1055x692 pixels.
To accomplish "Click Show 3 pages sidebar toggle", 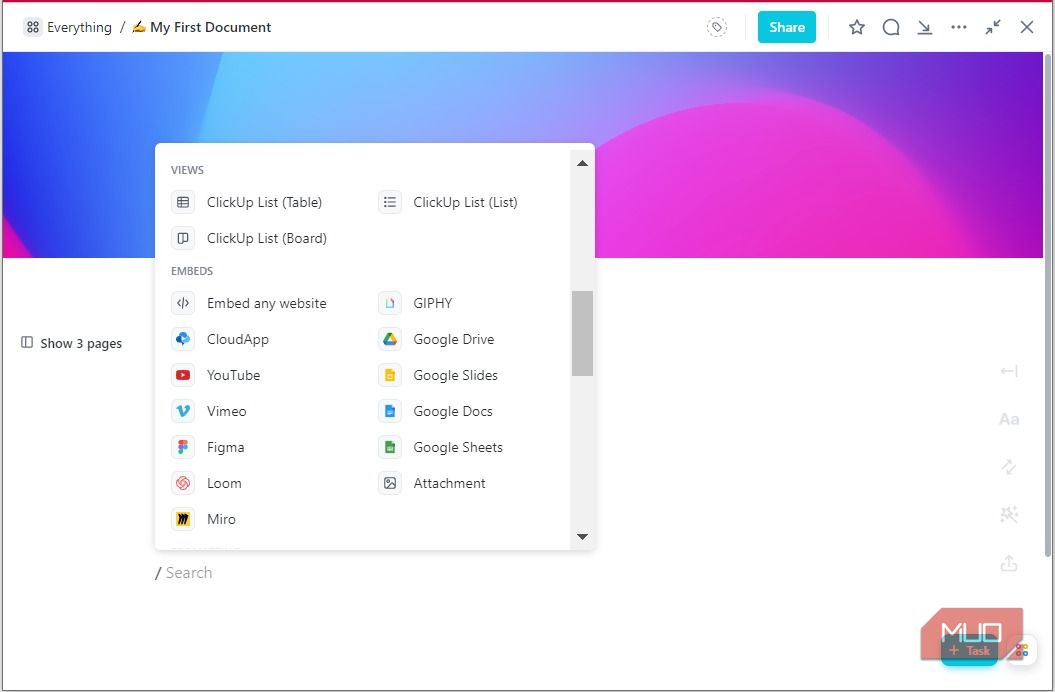I will point(72,343).
